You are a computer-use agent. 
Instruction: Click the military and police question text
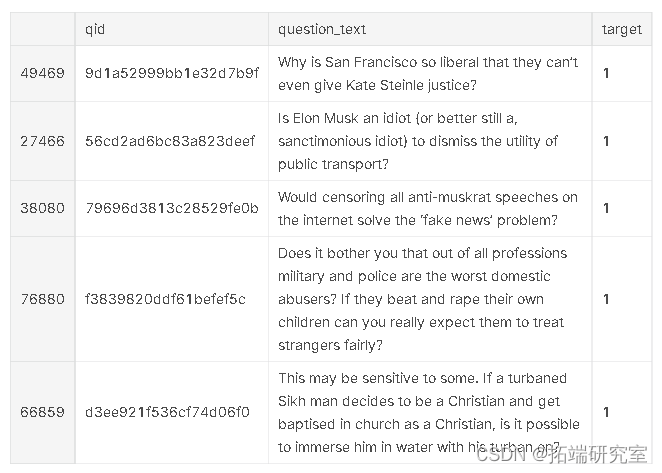tap(423, 299)
